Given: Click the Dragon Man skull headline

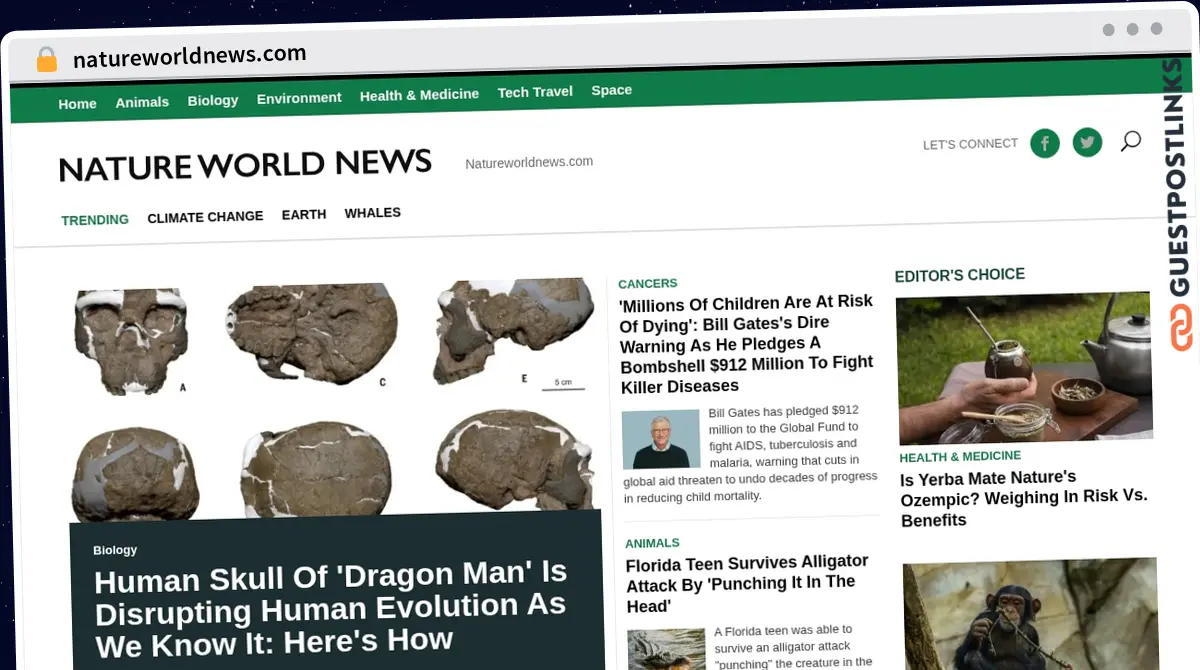Looking at the screenshot, I should tap(330, 607).
